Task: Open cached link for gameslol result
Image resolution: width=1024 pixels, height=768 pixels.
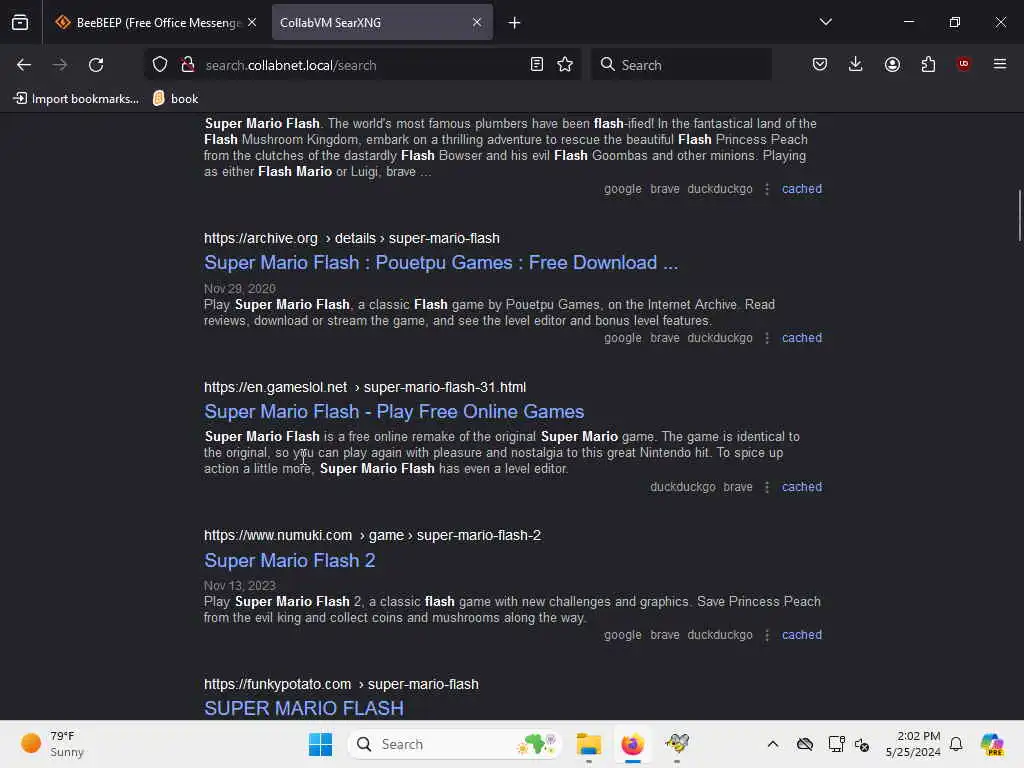Action: tap(802, 487)
